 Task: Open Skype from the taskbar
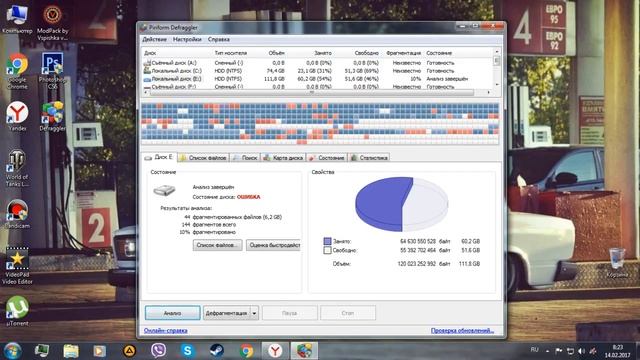[x=187, y=351]
